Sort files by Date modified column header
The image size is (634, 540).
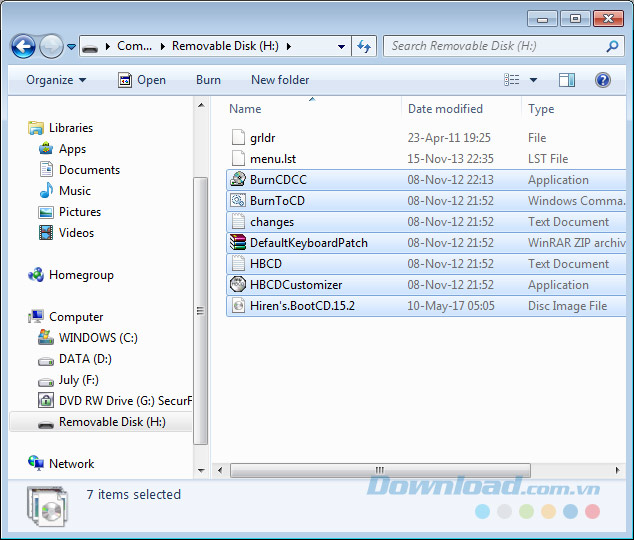(x=445, y=109)
